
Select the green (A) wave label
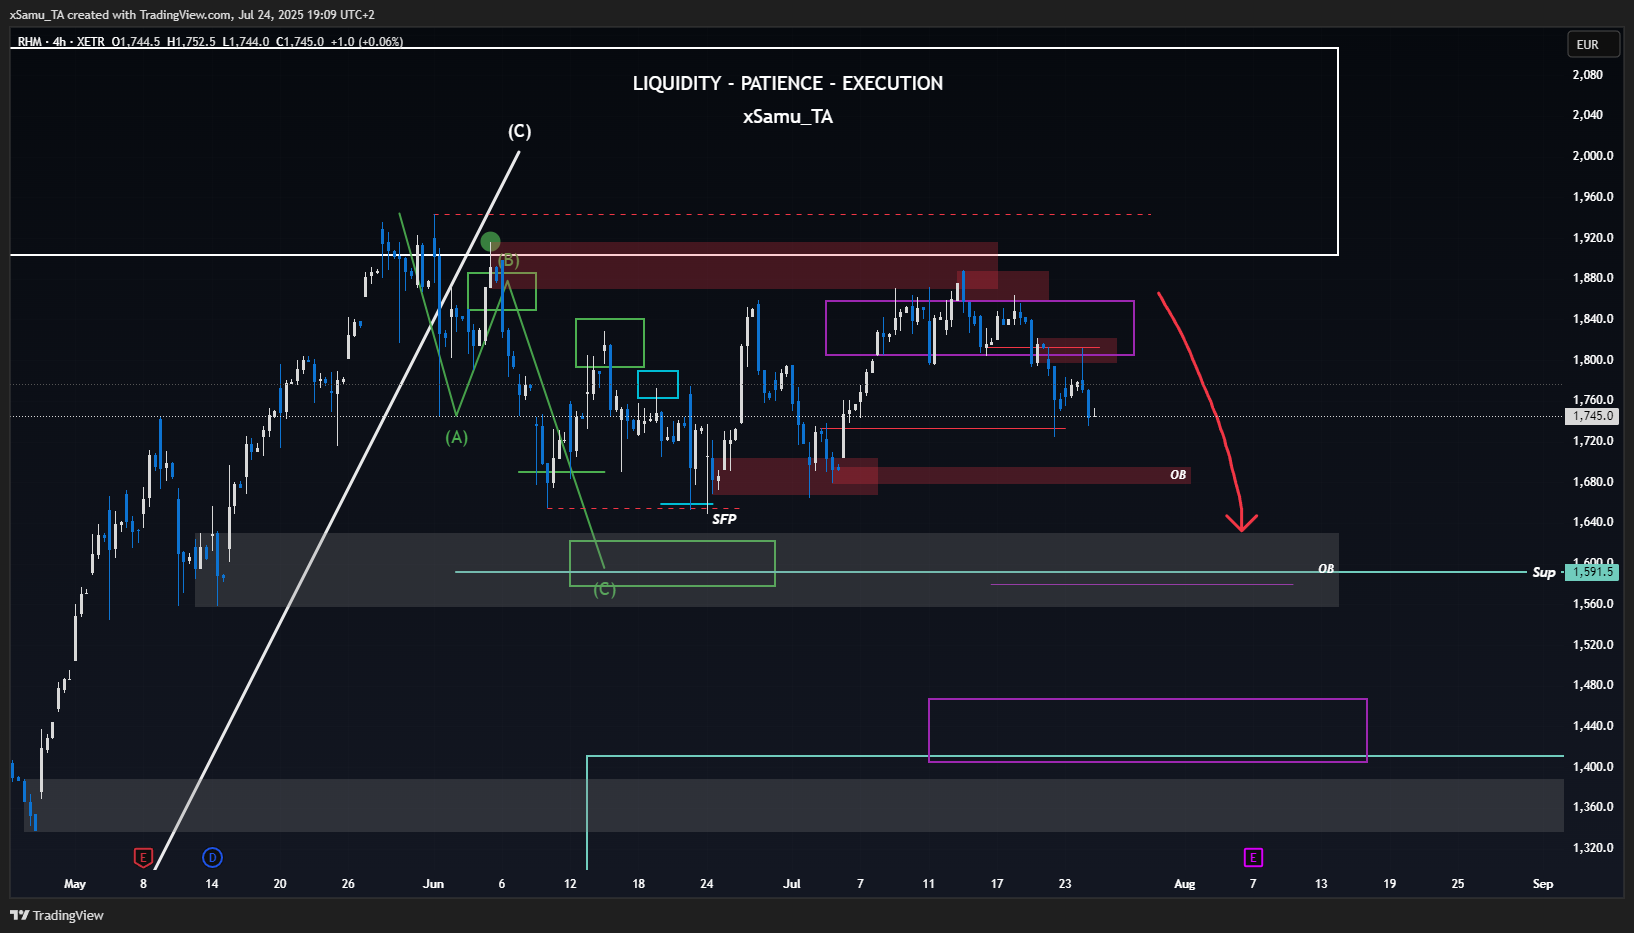coord(456,437)
